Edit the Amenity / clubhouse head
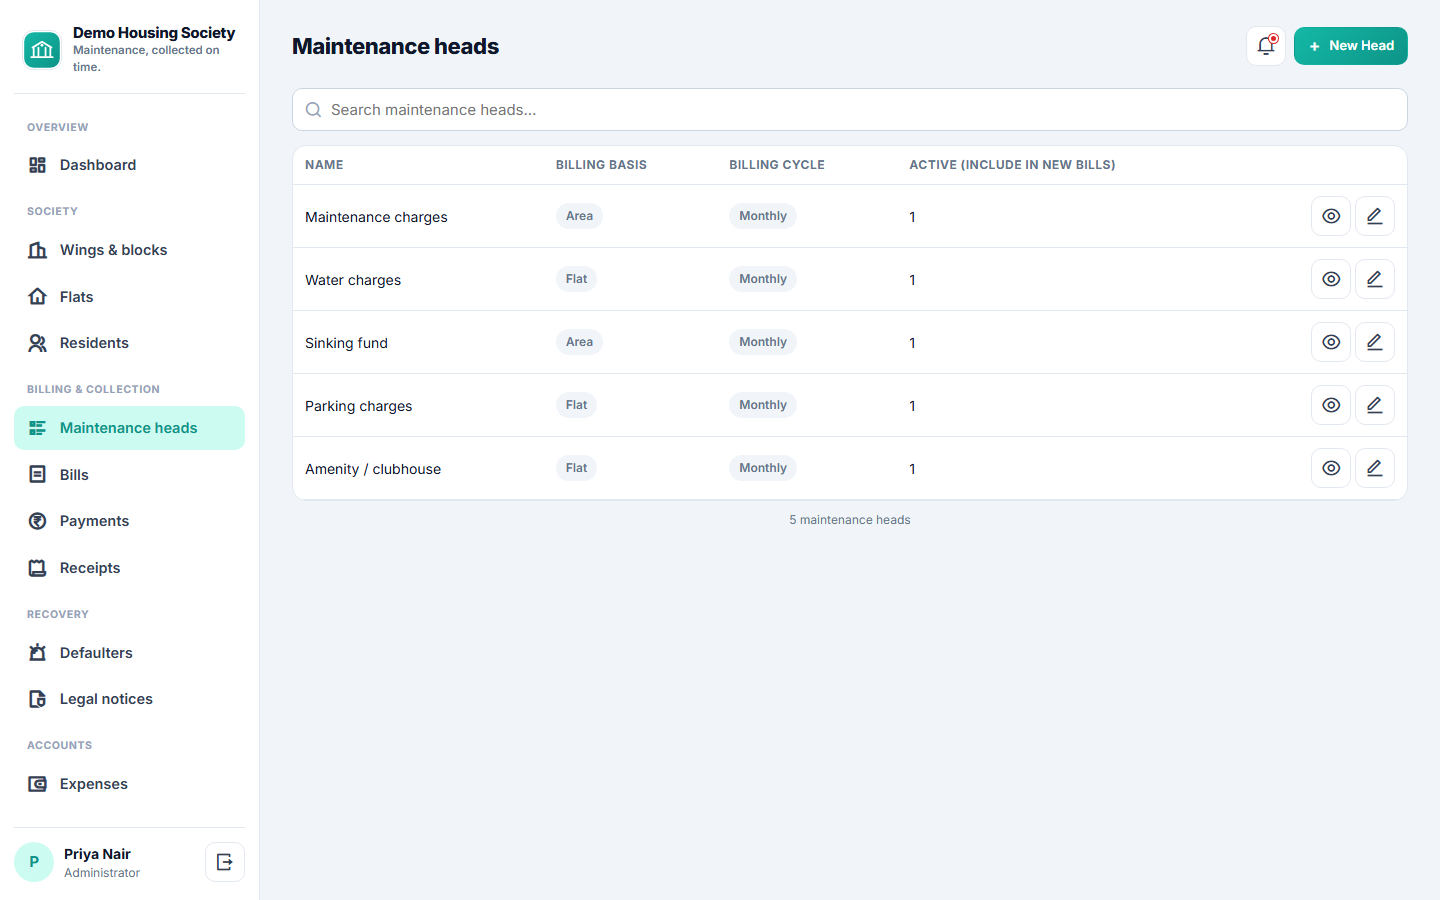This screenshot has width=1440, height=900. pos(1375,468)
